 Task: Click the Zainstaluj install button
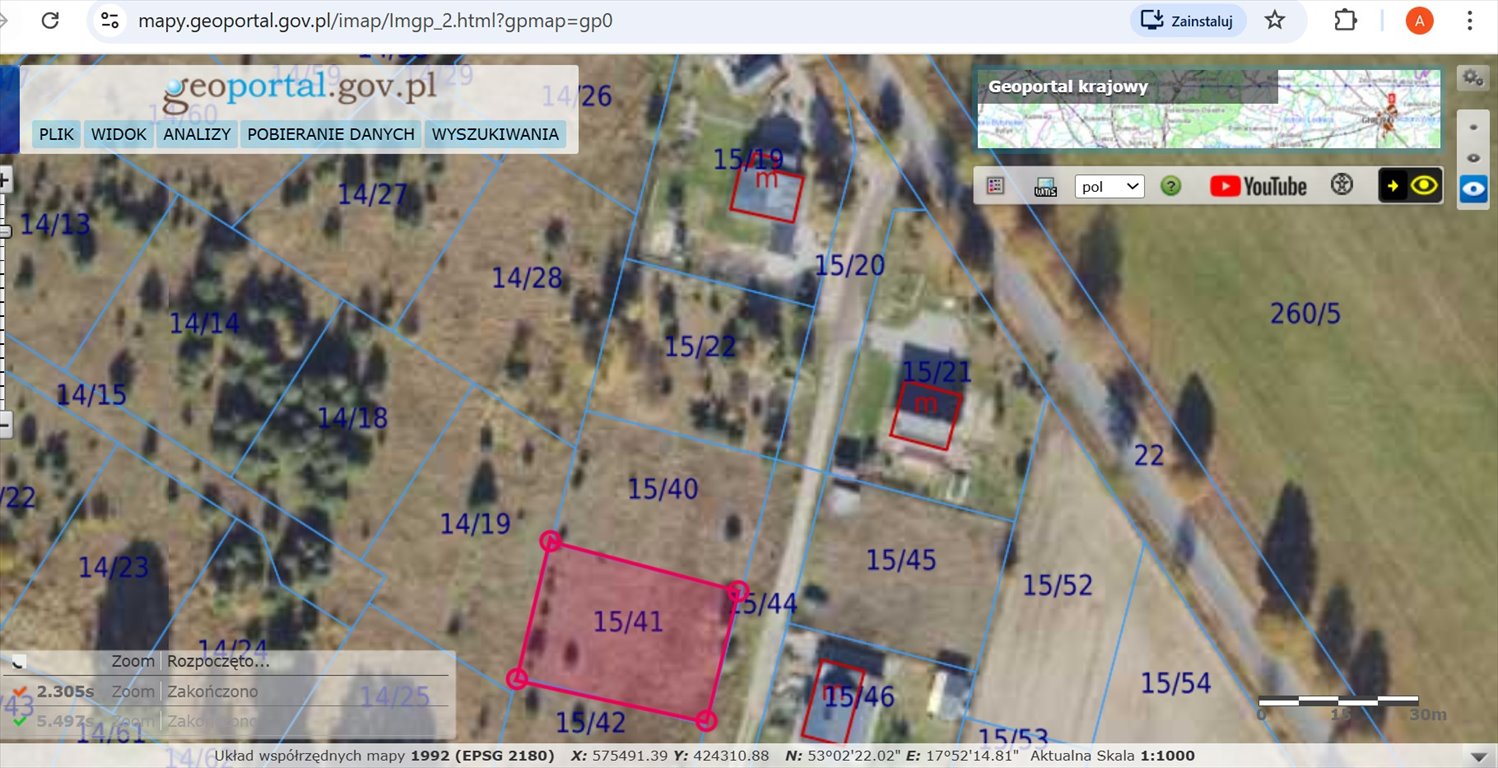[1188, 20]
